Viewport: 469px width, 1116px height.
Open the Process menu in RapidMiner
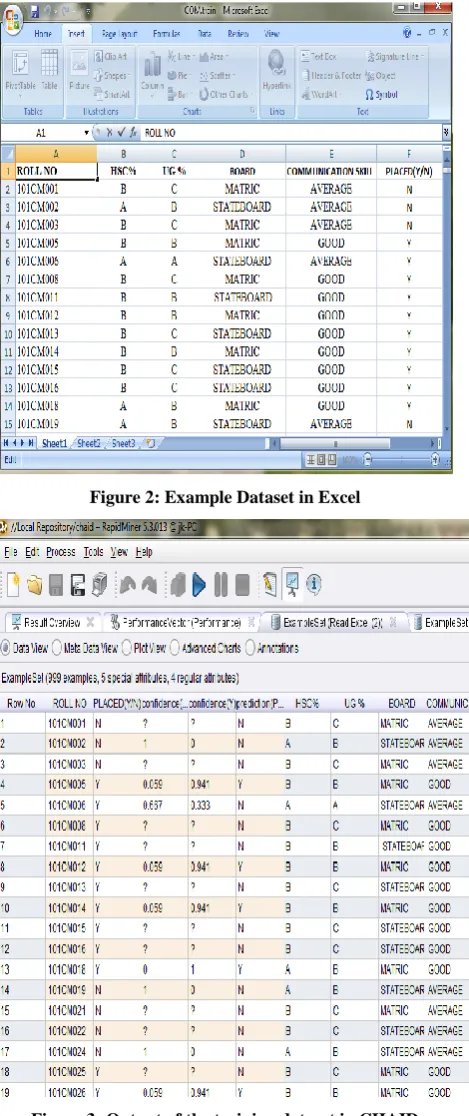tap(60, 552)
